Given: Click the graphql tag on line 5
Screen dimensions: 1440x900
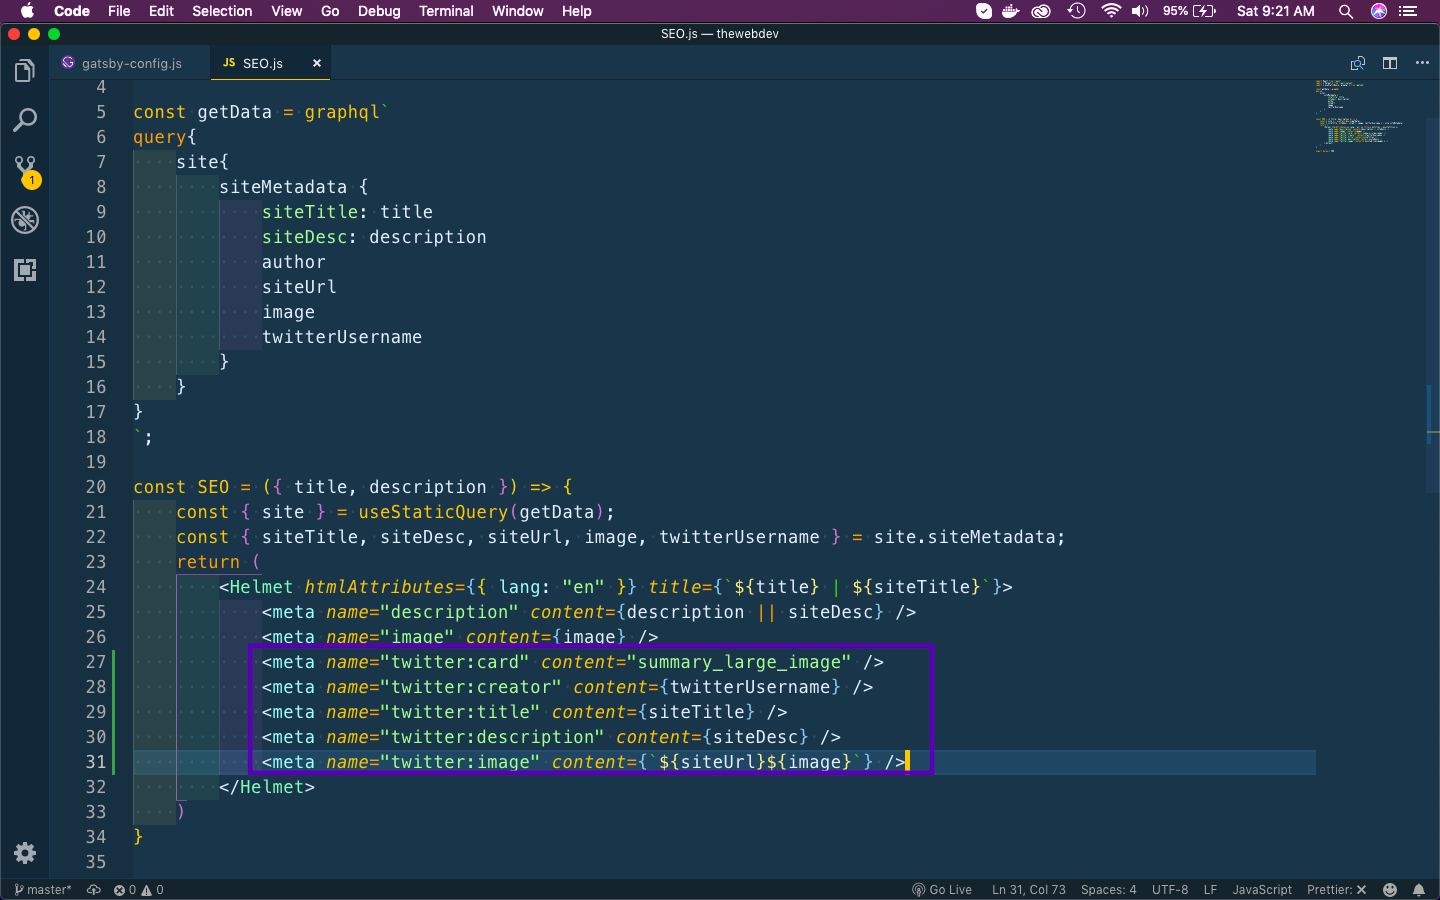Looking at the screenshot, I should [342, 112].
